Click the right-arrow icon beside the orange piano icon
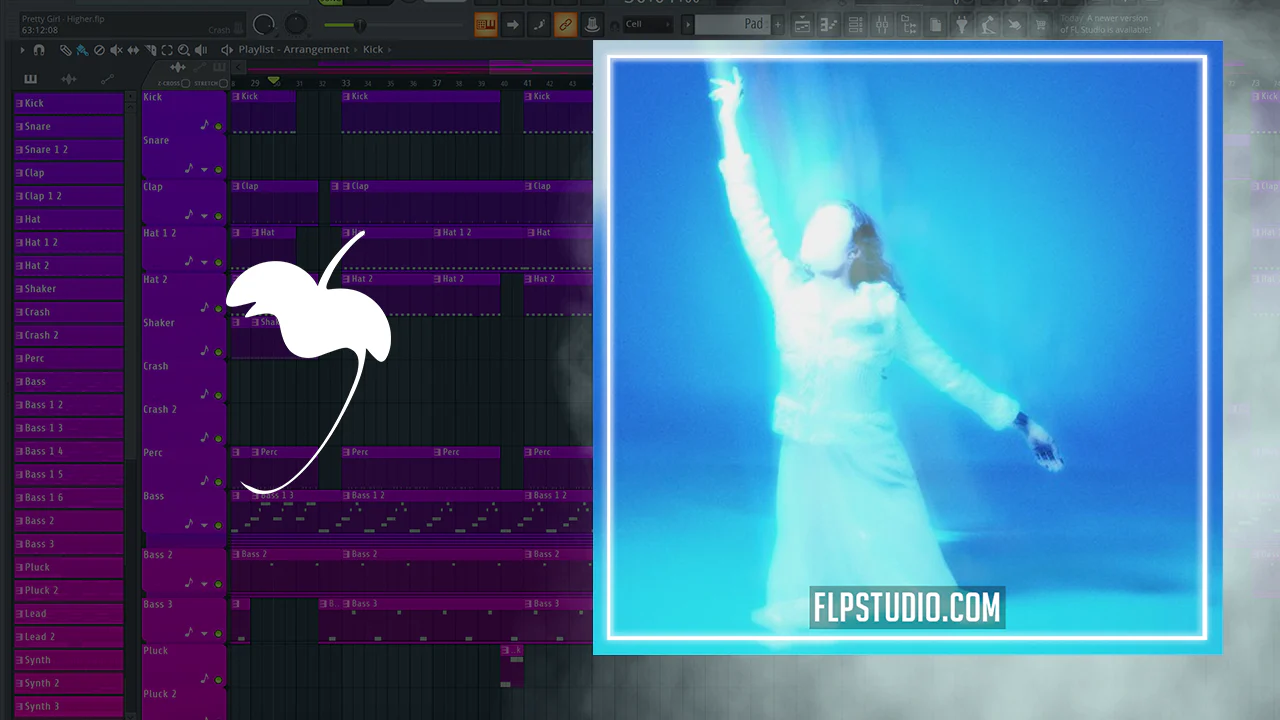Image resolution: width=1280 pixels, height=720 pixels. pos(512,24)
